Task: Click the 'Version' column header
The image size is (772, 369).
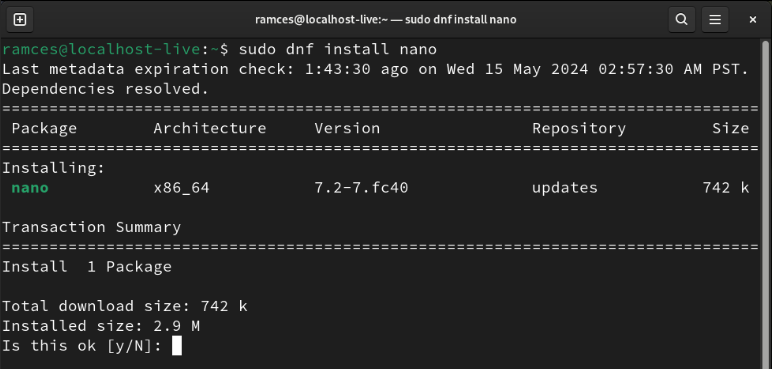Action: tap(347, 128)
